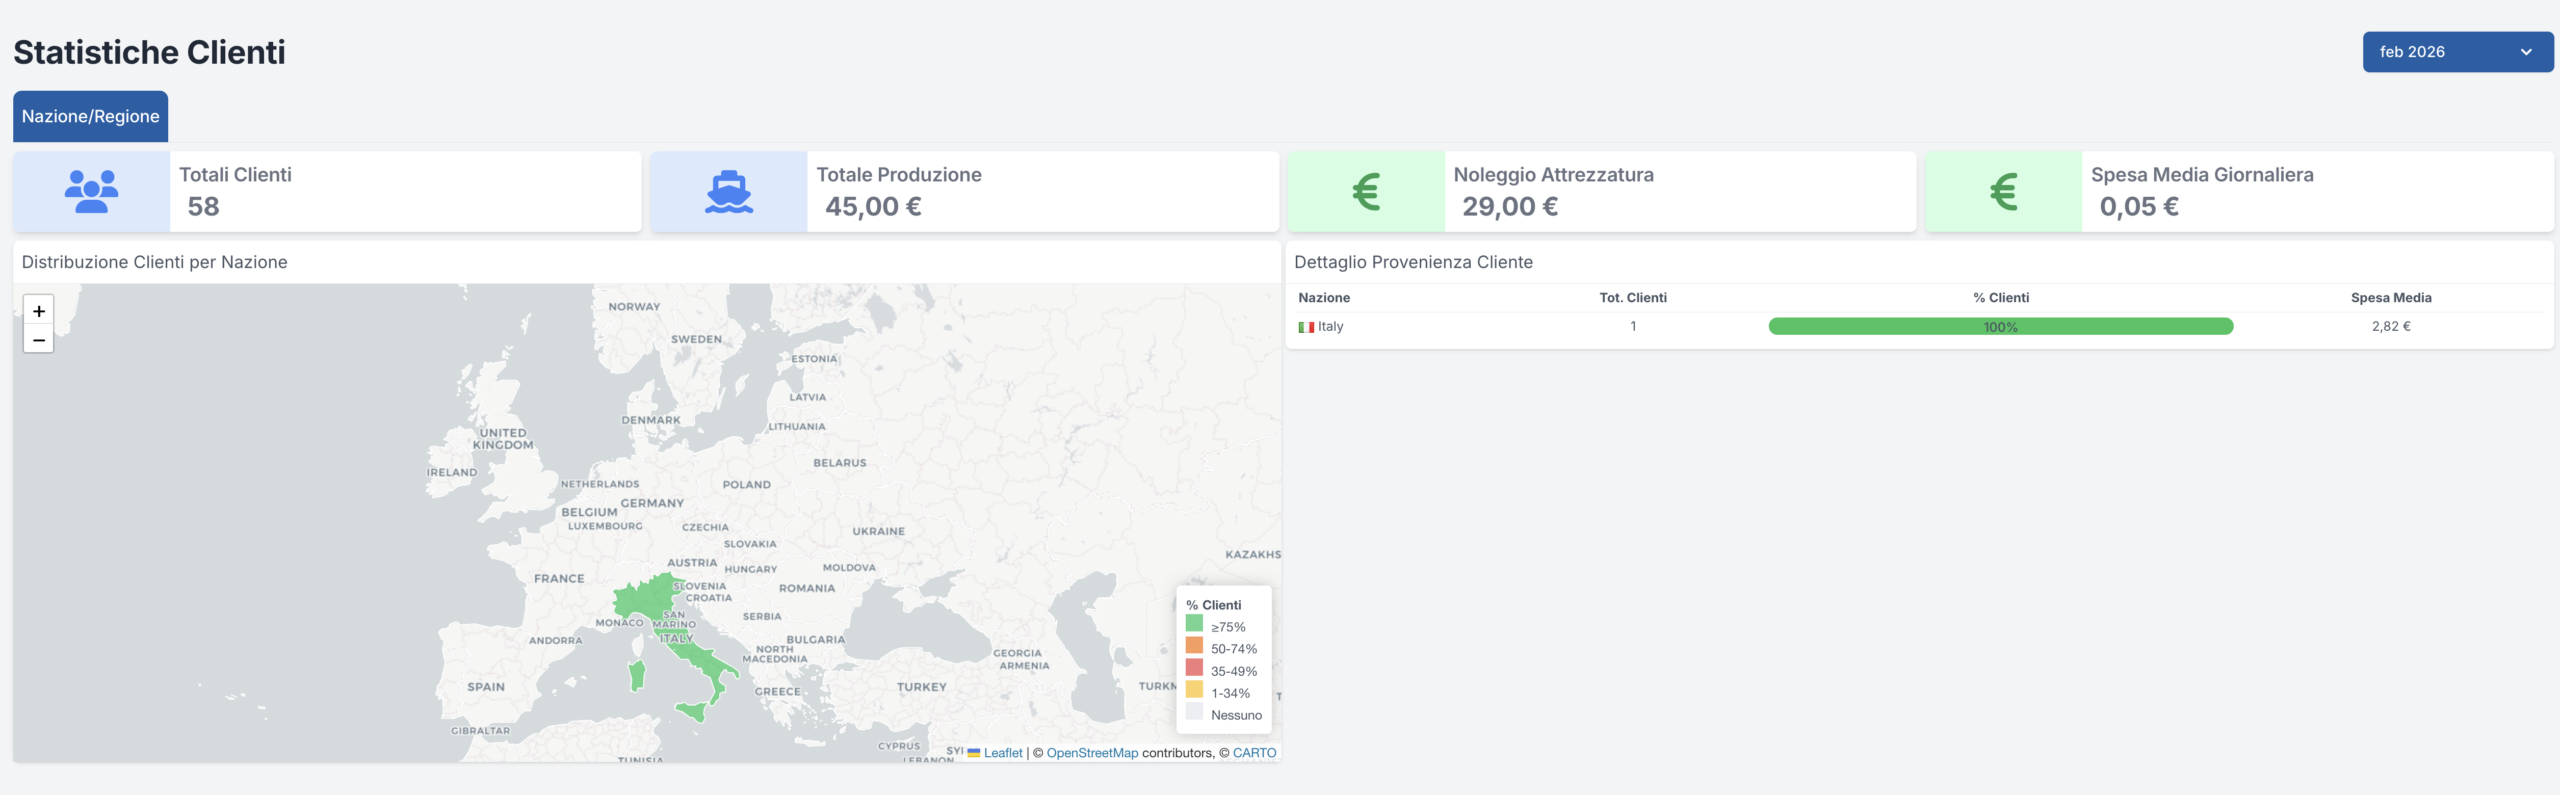Open the OpenStreetMap contributors link
2560x795 pixels.
(x=1092, y=753)
